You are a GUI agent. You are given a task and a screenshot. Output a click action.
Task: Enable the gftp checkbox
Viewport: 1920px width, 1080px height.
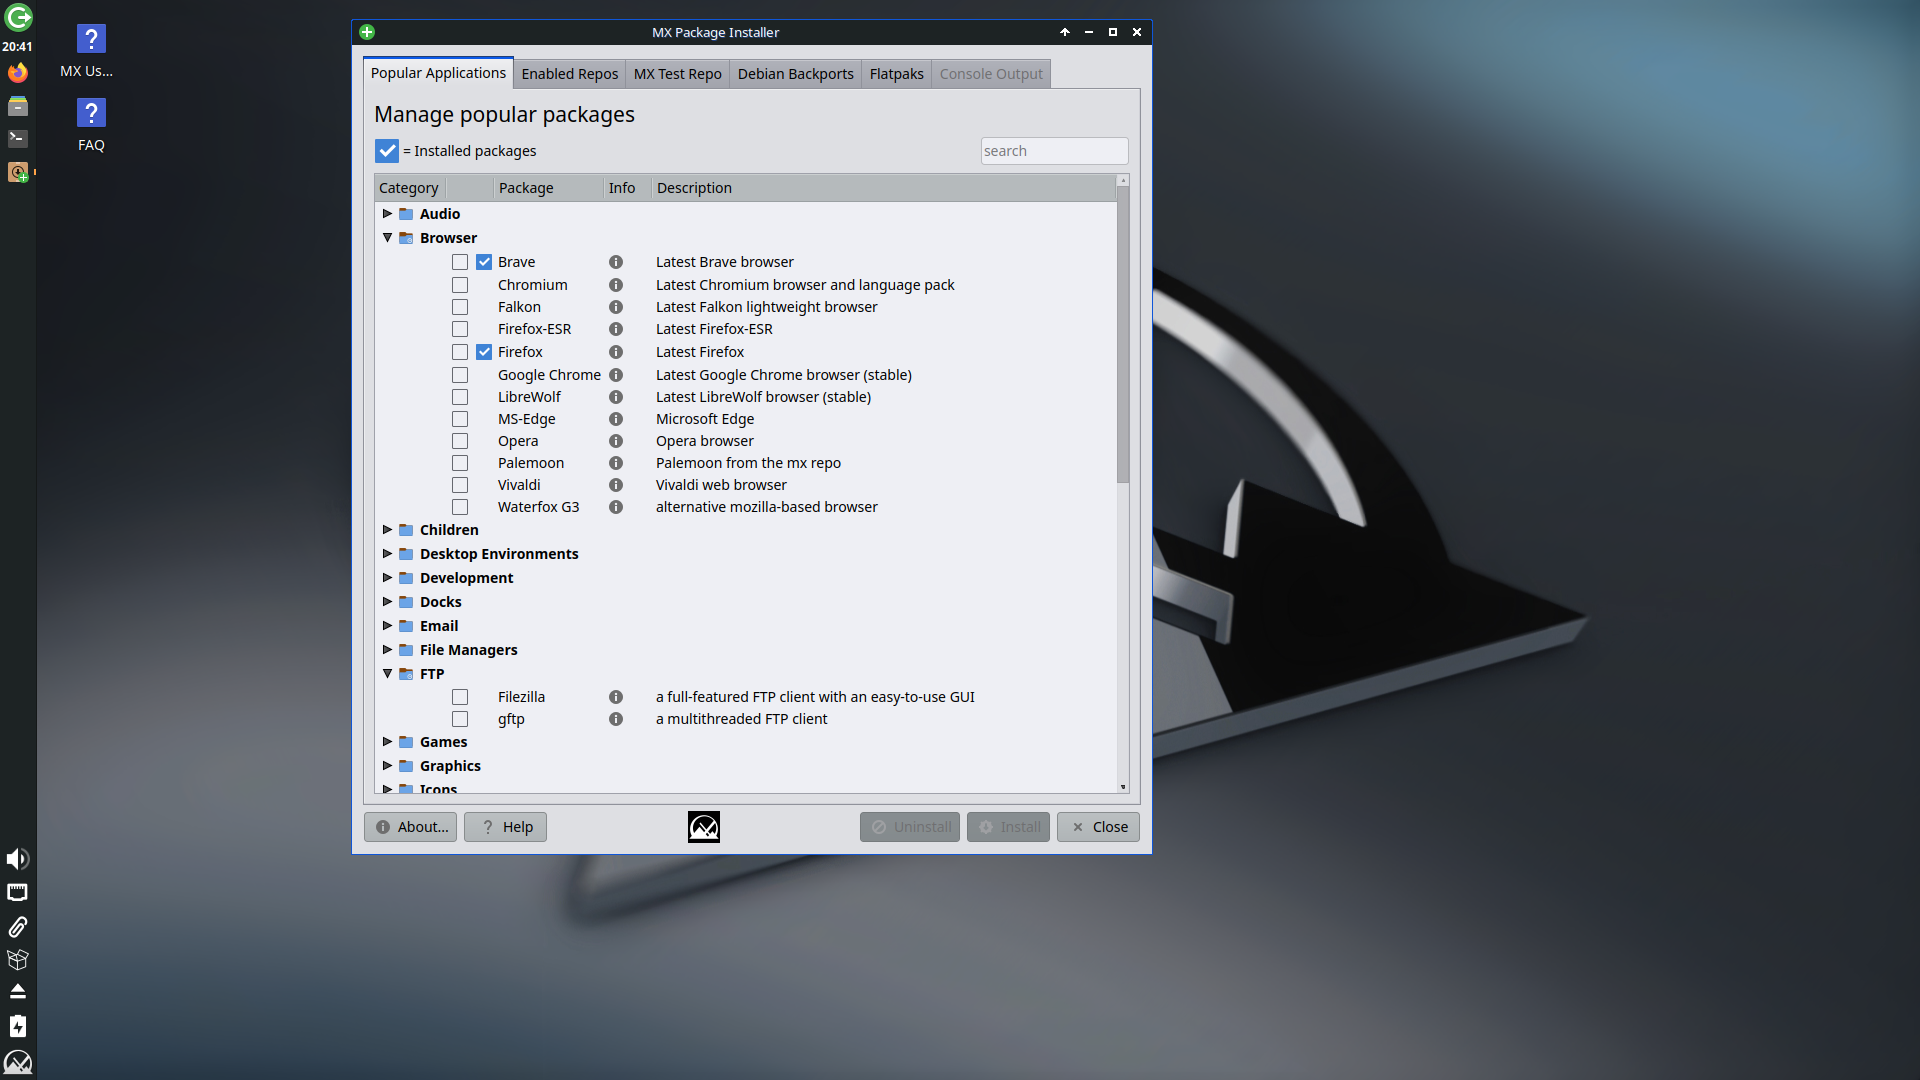click(x=460, y=719)
